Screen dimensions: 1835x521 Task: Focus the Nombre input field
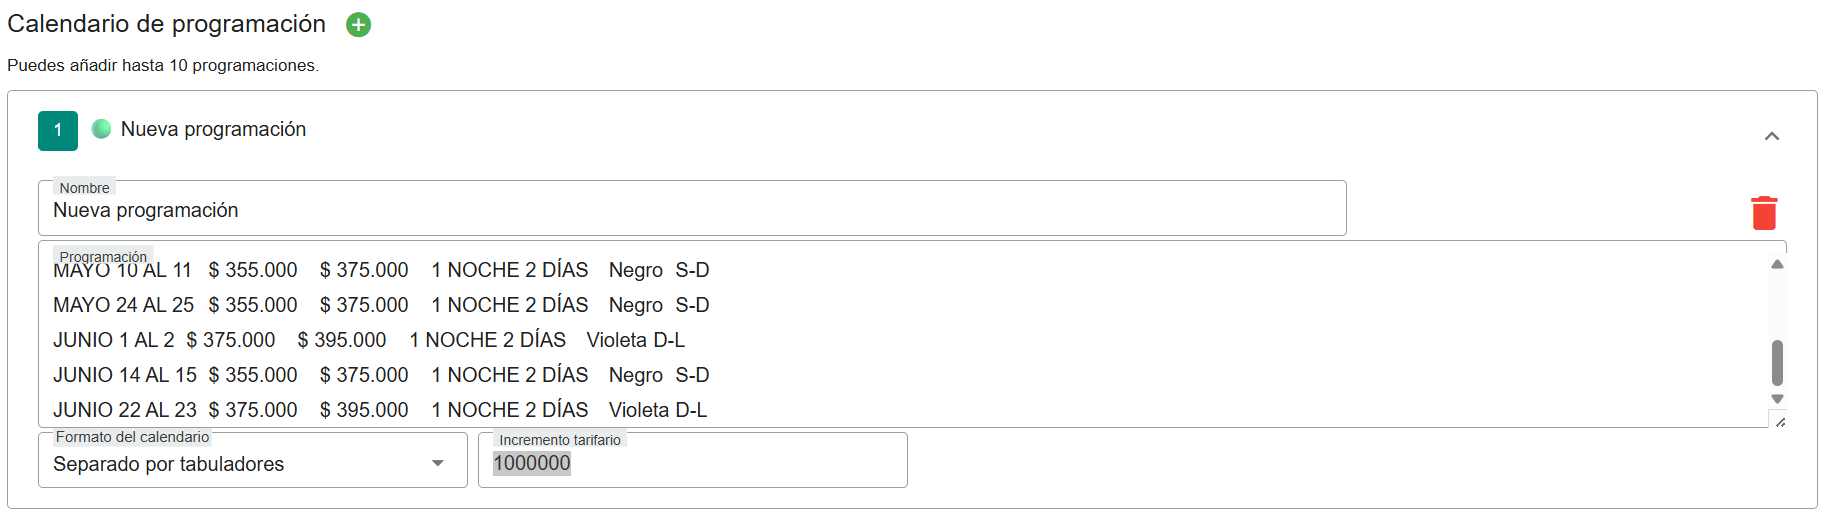(x=690, y=211)
